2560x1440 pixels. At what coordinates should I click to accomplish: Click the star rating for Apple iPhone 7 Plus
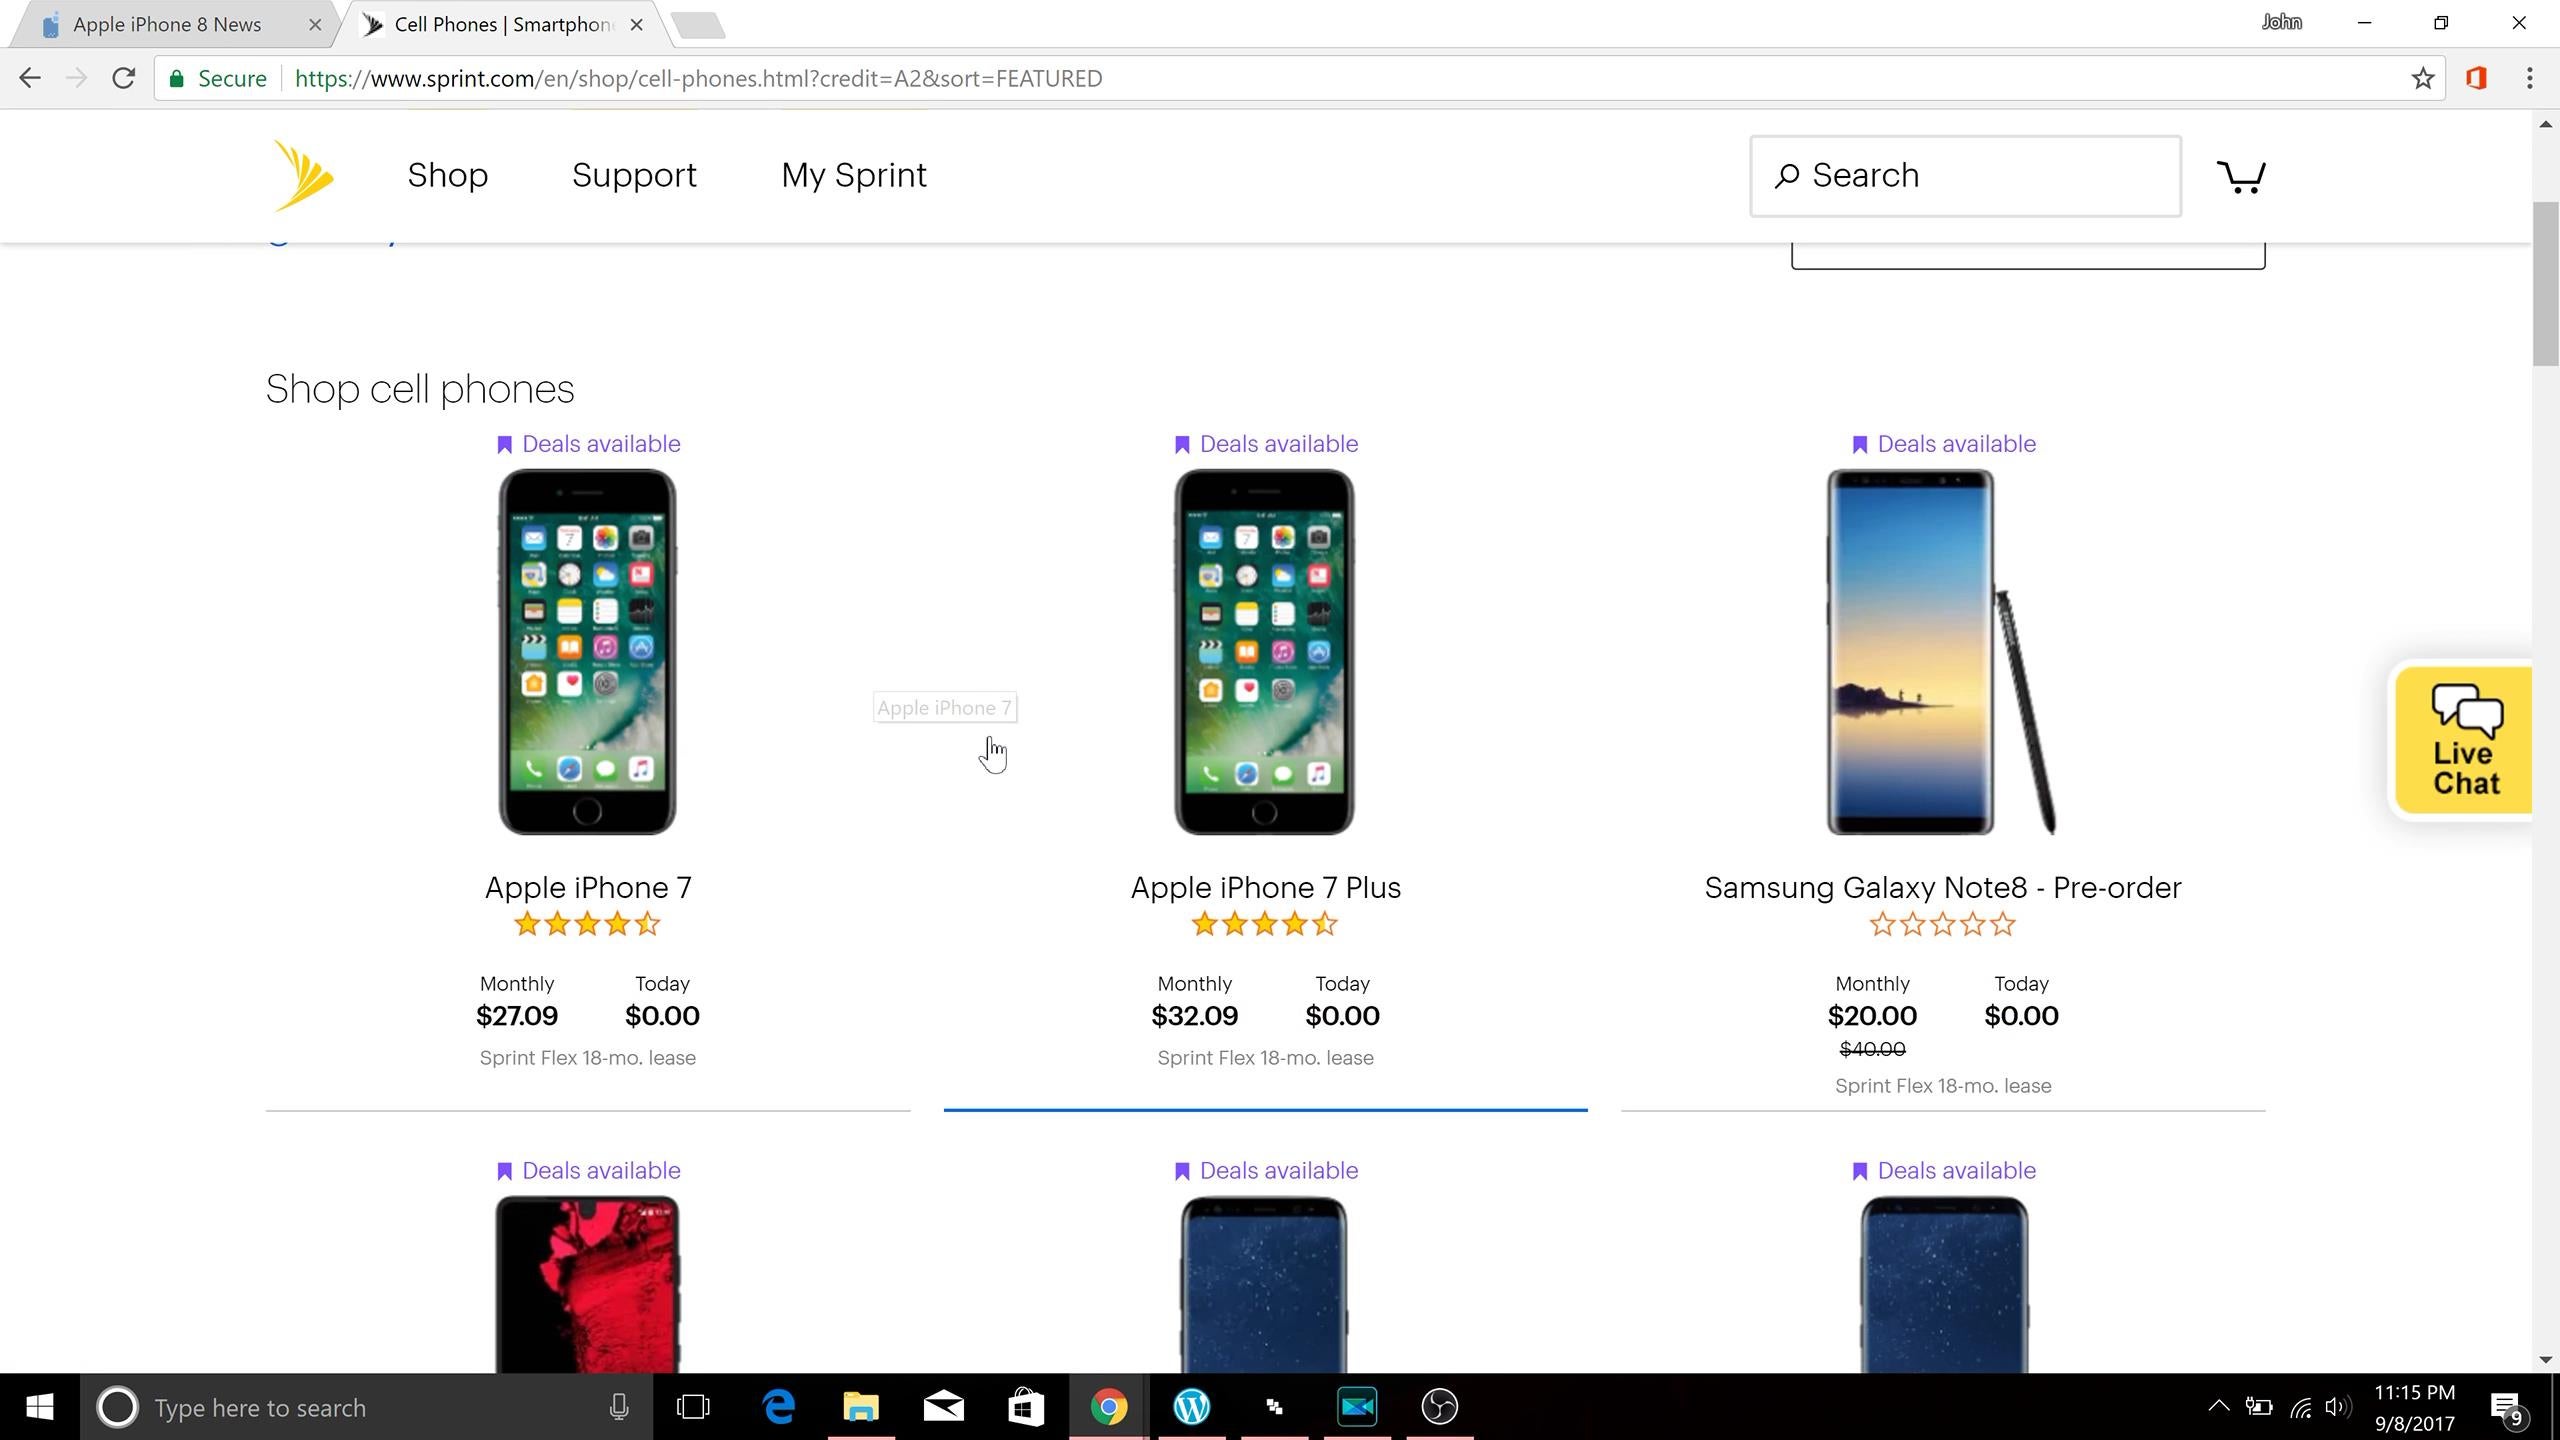pos(1264,925)
